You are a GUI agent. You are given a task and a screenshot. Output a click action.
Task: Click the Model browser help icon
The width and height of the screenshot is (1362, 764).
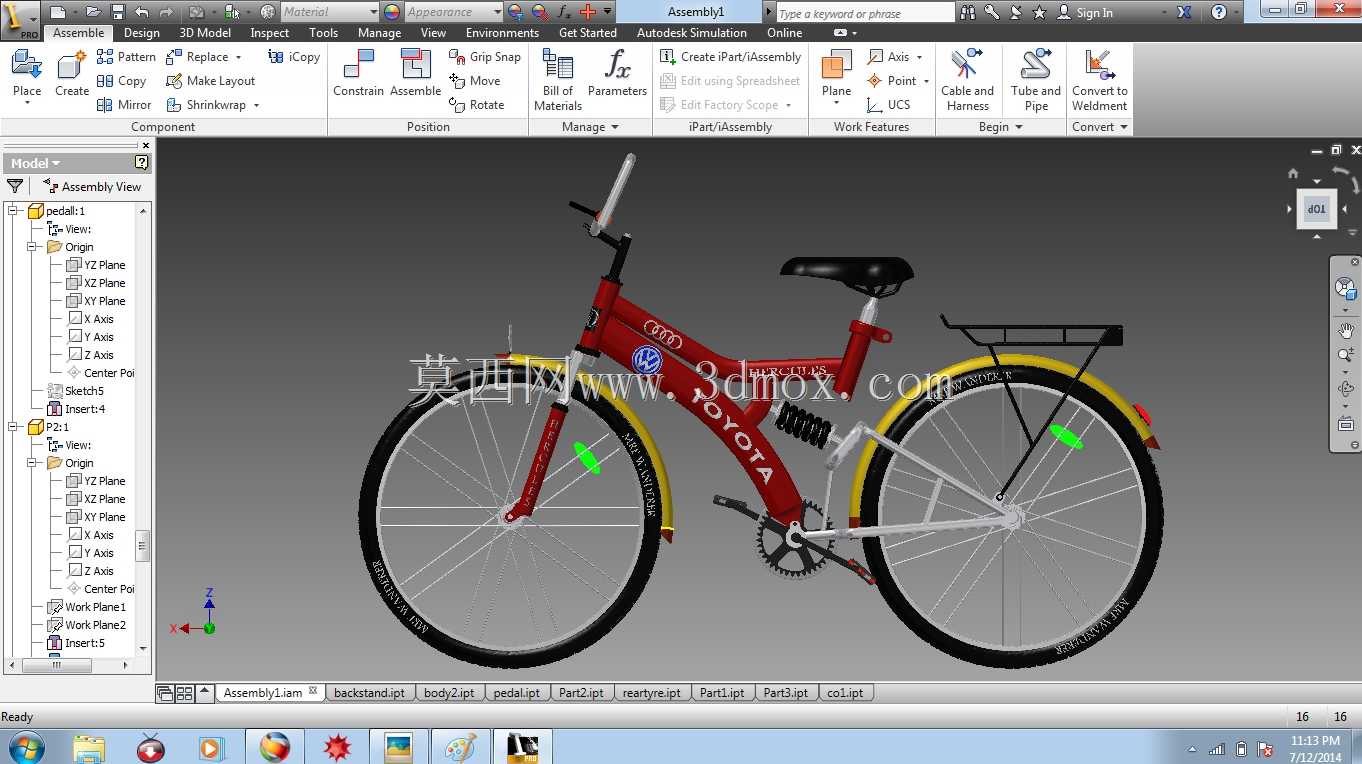(x=142, y=162)
